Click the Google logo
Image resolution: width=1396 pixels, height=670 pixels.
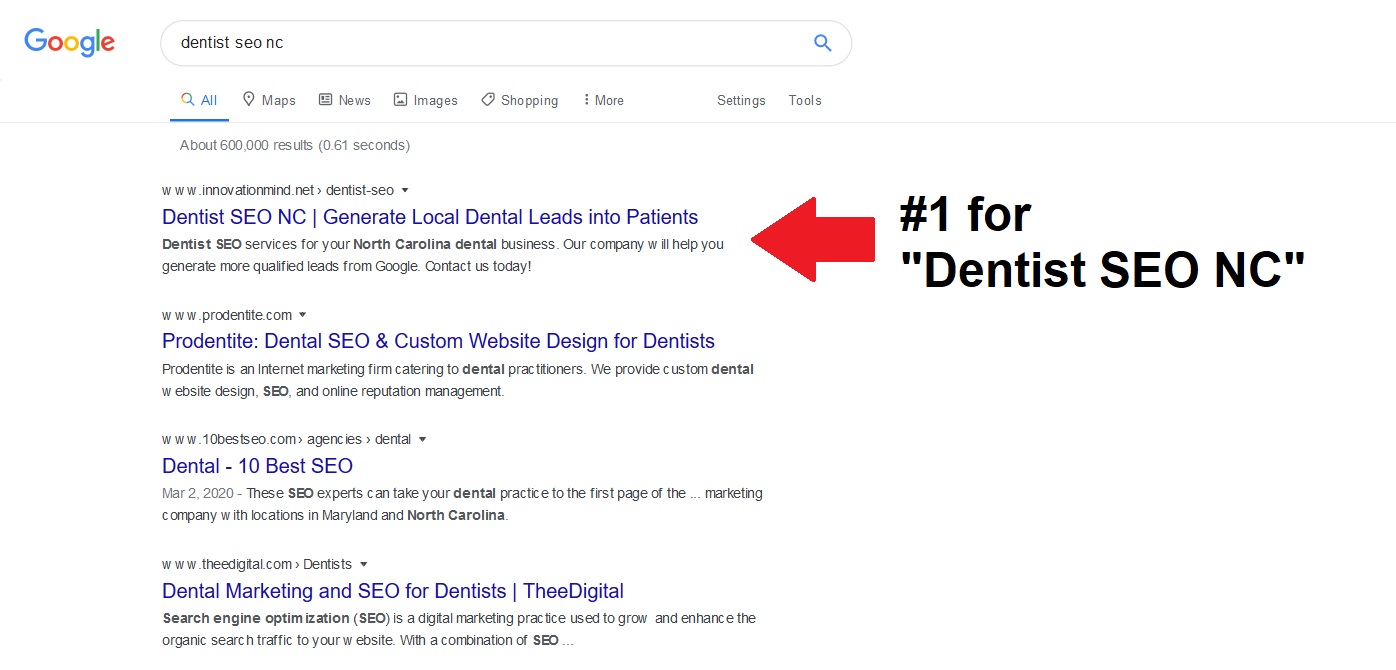pos(70,43)
